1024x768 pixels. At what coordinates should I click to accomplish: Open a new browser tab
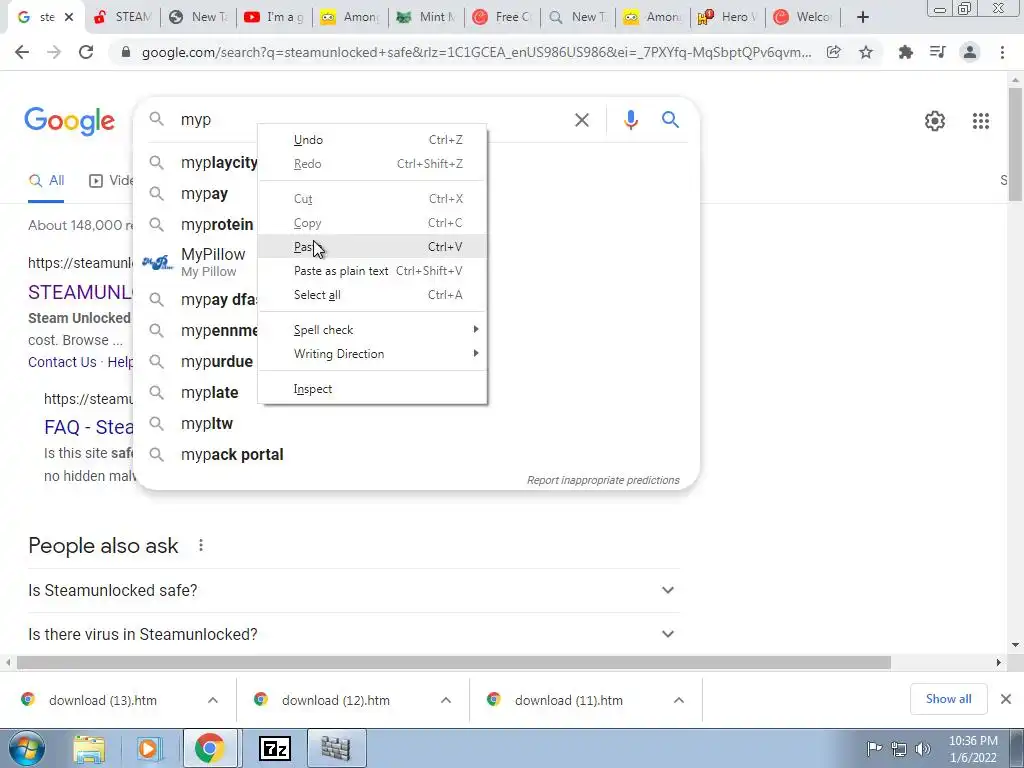tap(863, 18)
